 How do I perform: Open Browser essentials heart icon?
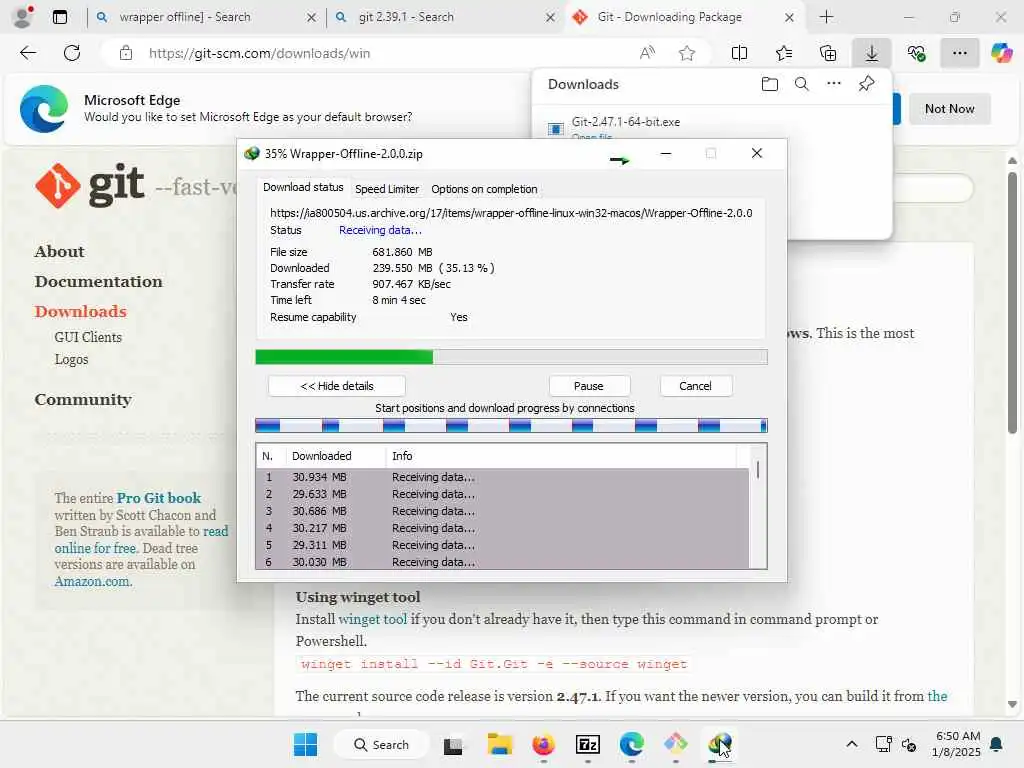pos(916,53)
